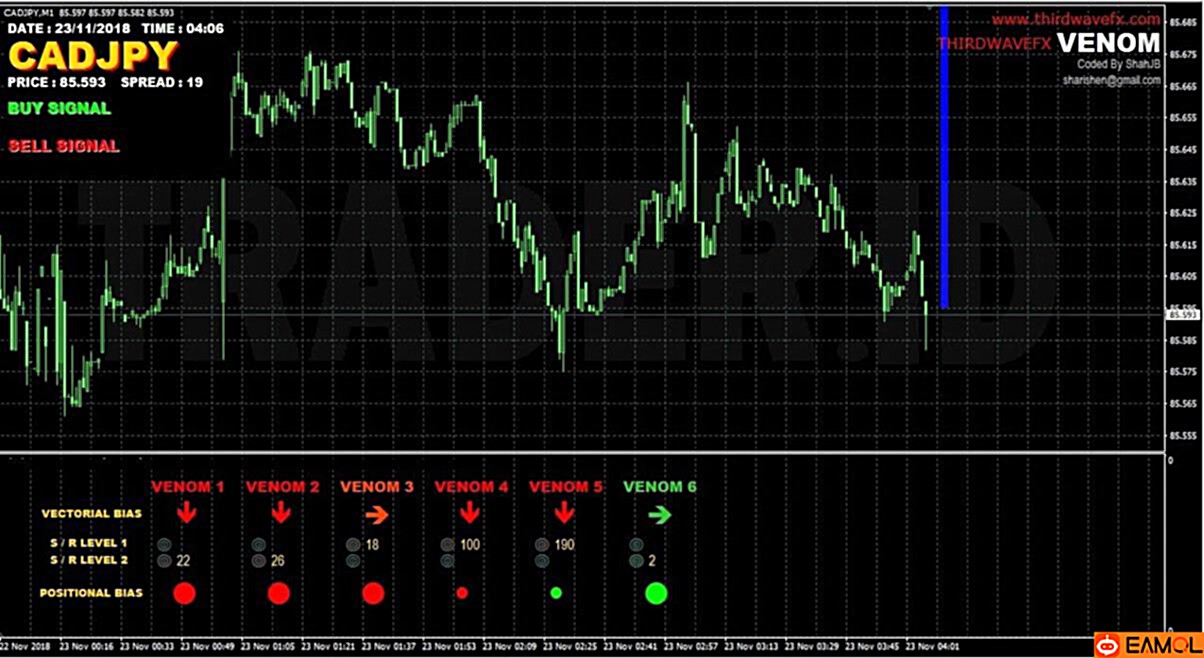Click the VECTORIAL BIAS row label
This screenshot has width=1204, height=658.
91,514
